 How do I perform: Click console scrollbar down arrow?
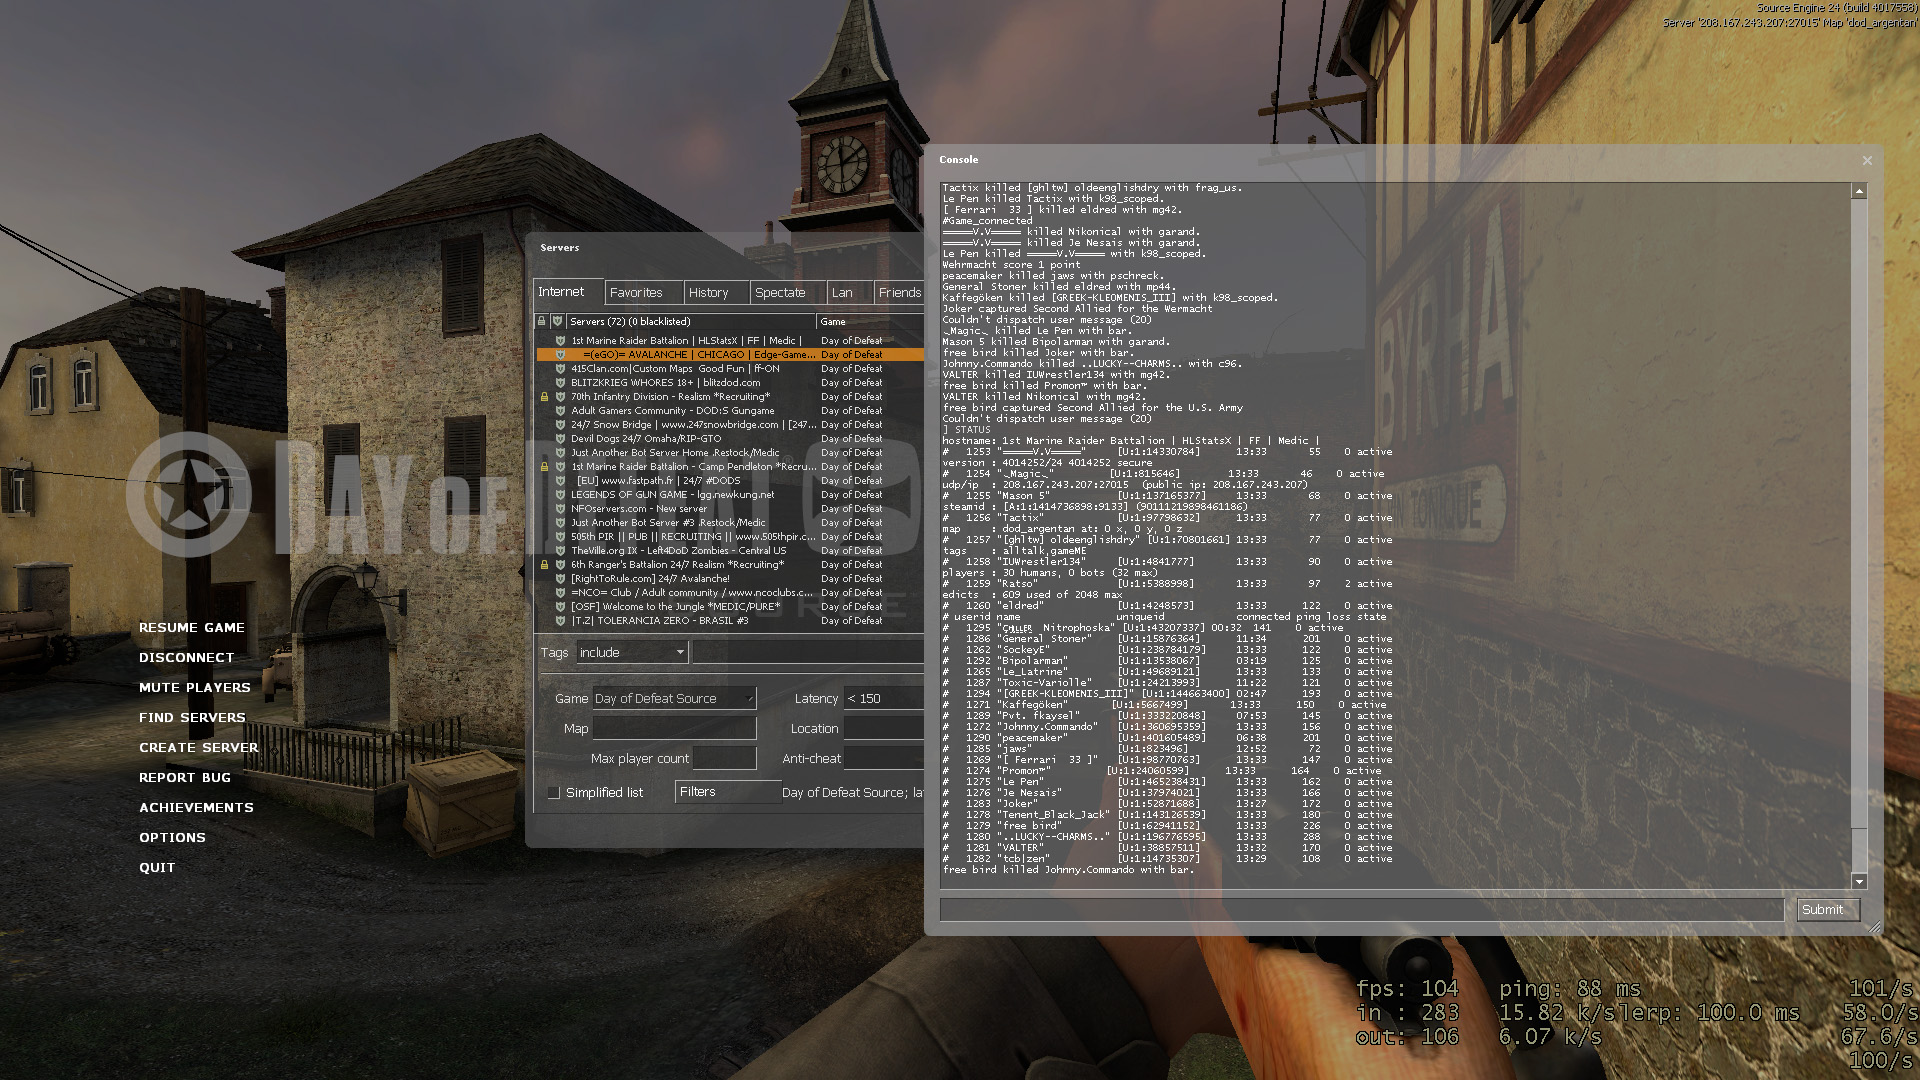(1859, 881)
